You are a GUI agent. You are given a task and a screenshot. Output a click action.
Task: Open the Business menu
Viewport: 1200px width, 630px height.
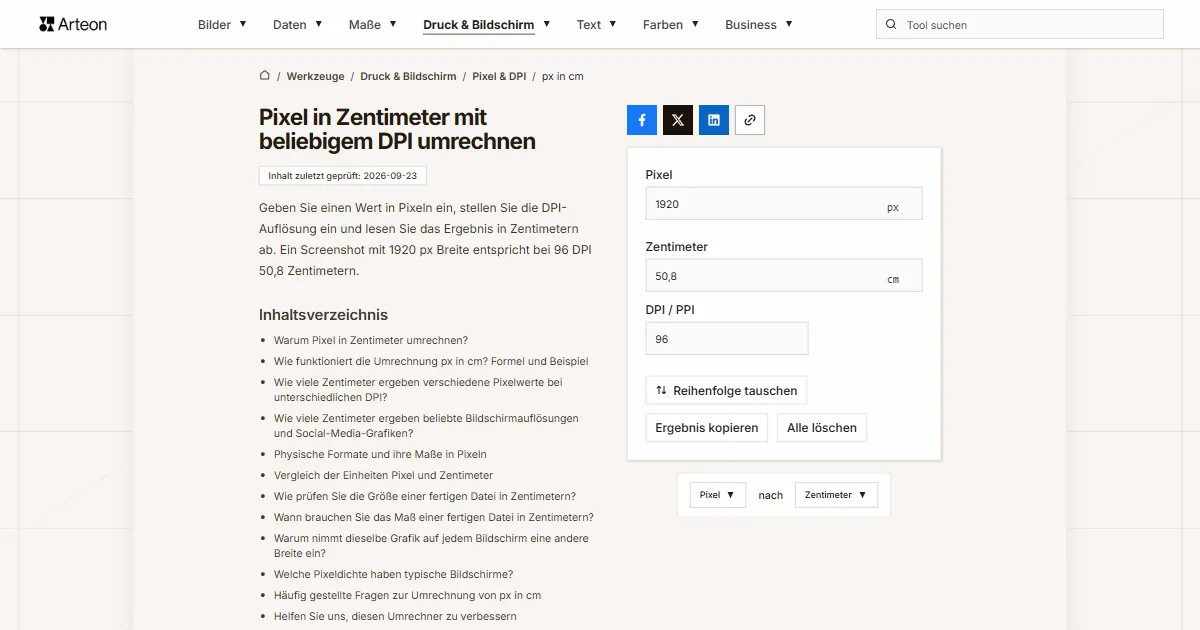click(x=759, y=24)
